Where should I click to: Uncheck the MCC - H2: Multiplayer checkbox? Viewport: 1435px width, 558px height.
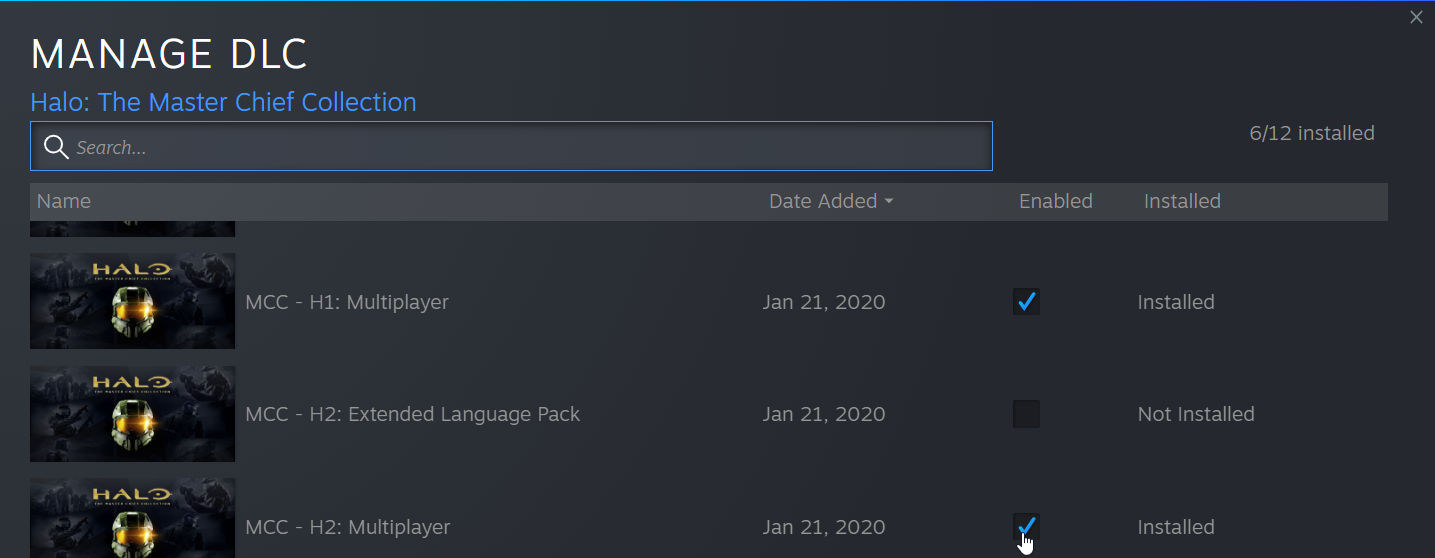coord(1026,526)
